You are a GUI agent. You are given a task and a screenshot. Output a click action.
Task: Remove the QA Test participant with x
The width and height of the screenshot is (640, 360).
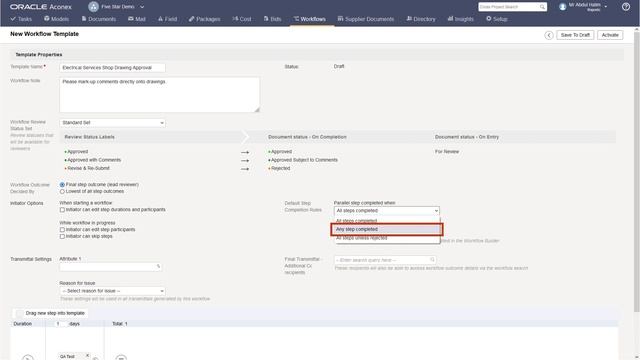(x=87, y=356)
